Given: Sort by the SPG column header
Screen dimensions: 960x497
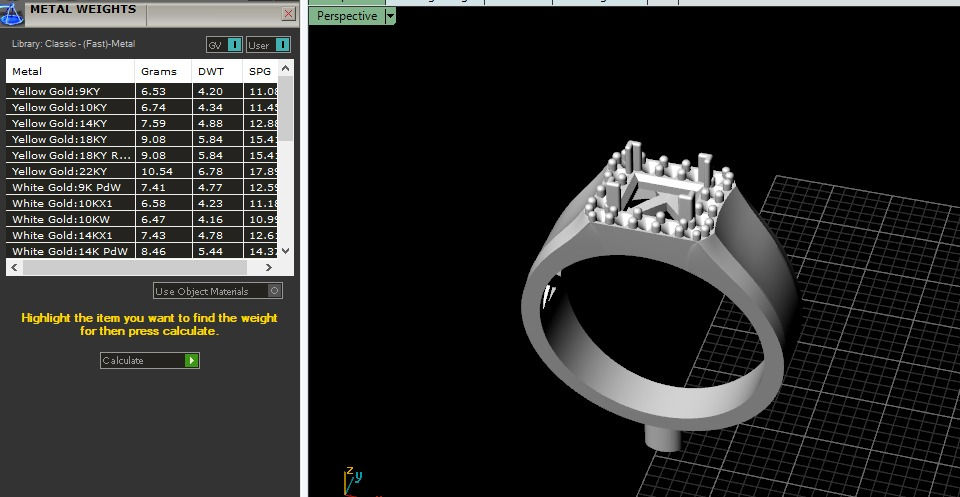Looking at the screenshot, I should (x=260, y=72).
